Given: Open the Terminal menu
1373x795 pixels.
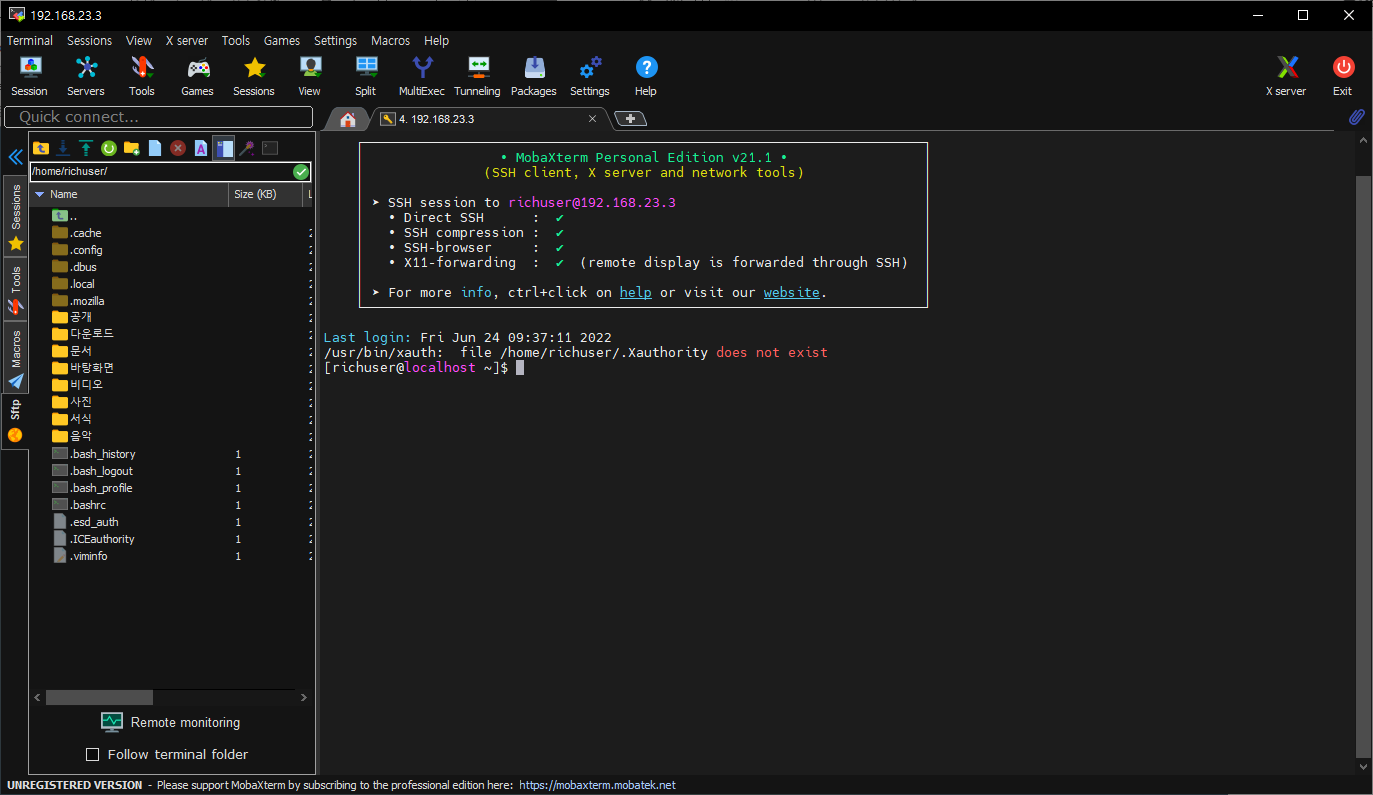Looking at the screenshot, I should click(x=30, y=41).
